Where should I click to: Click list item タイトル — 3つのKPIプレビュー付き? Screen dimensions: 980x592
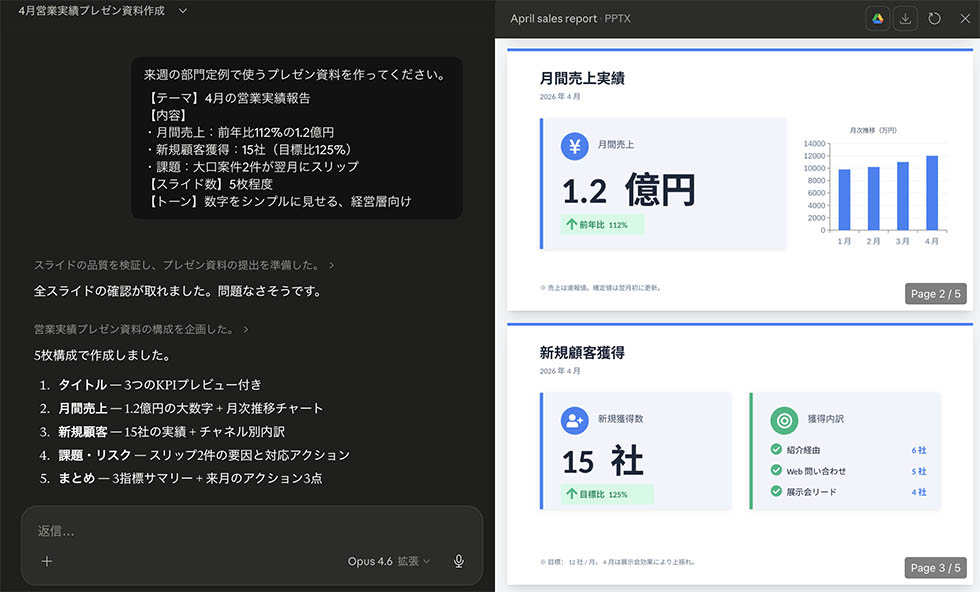coord(159,384)
